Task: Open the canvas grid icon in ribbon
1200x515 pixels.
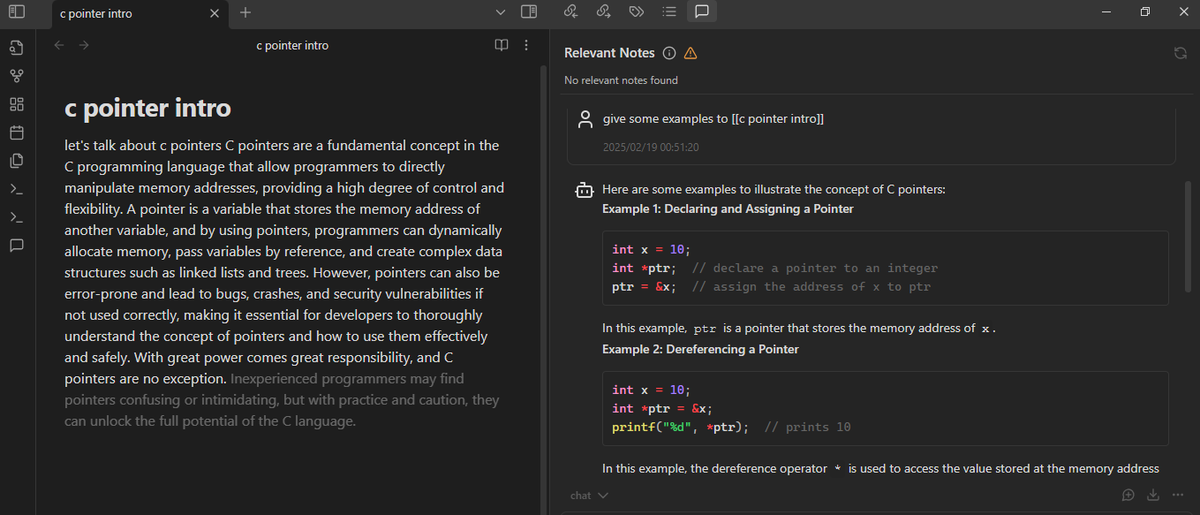Action: (16, 104)
